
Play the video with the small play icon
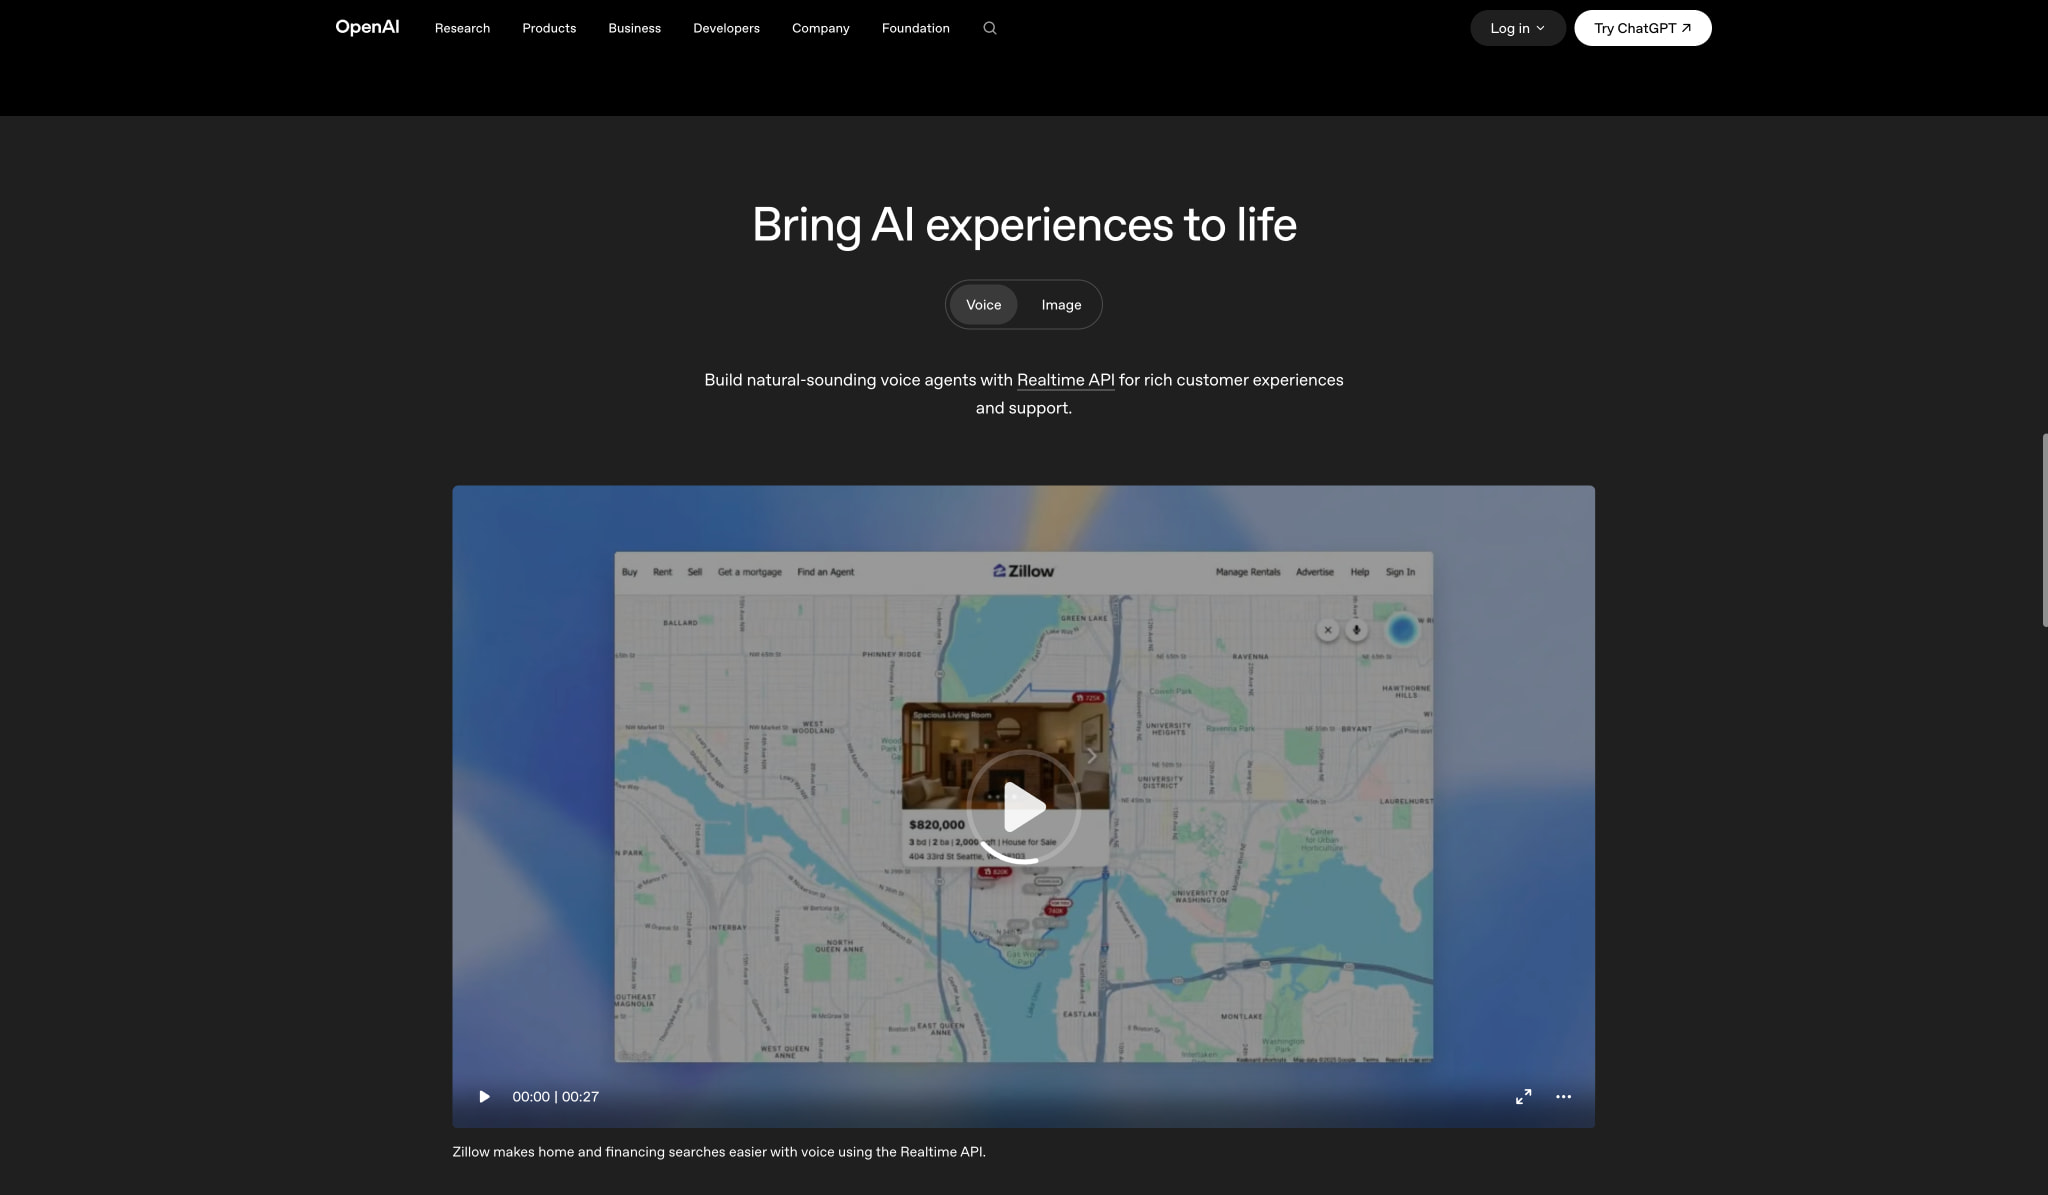[484, 1097]
